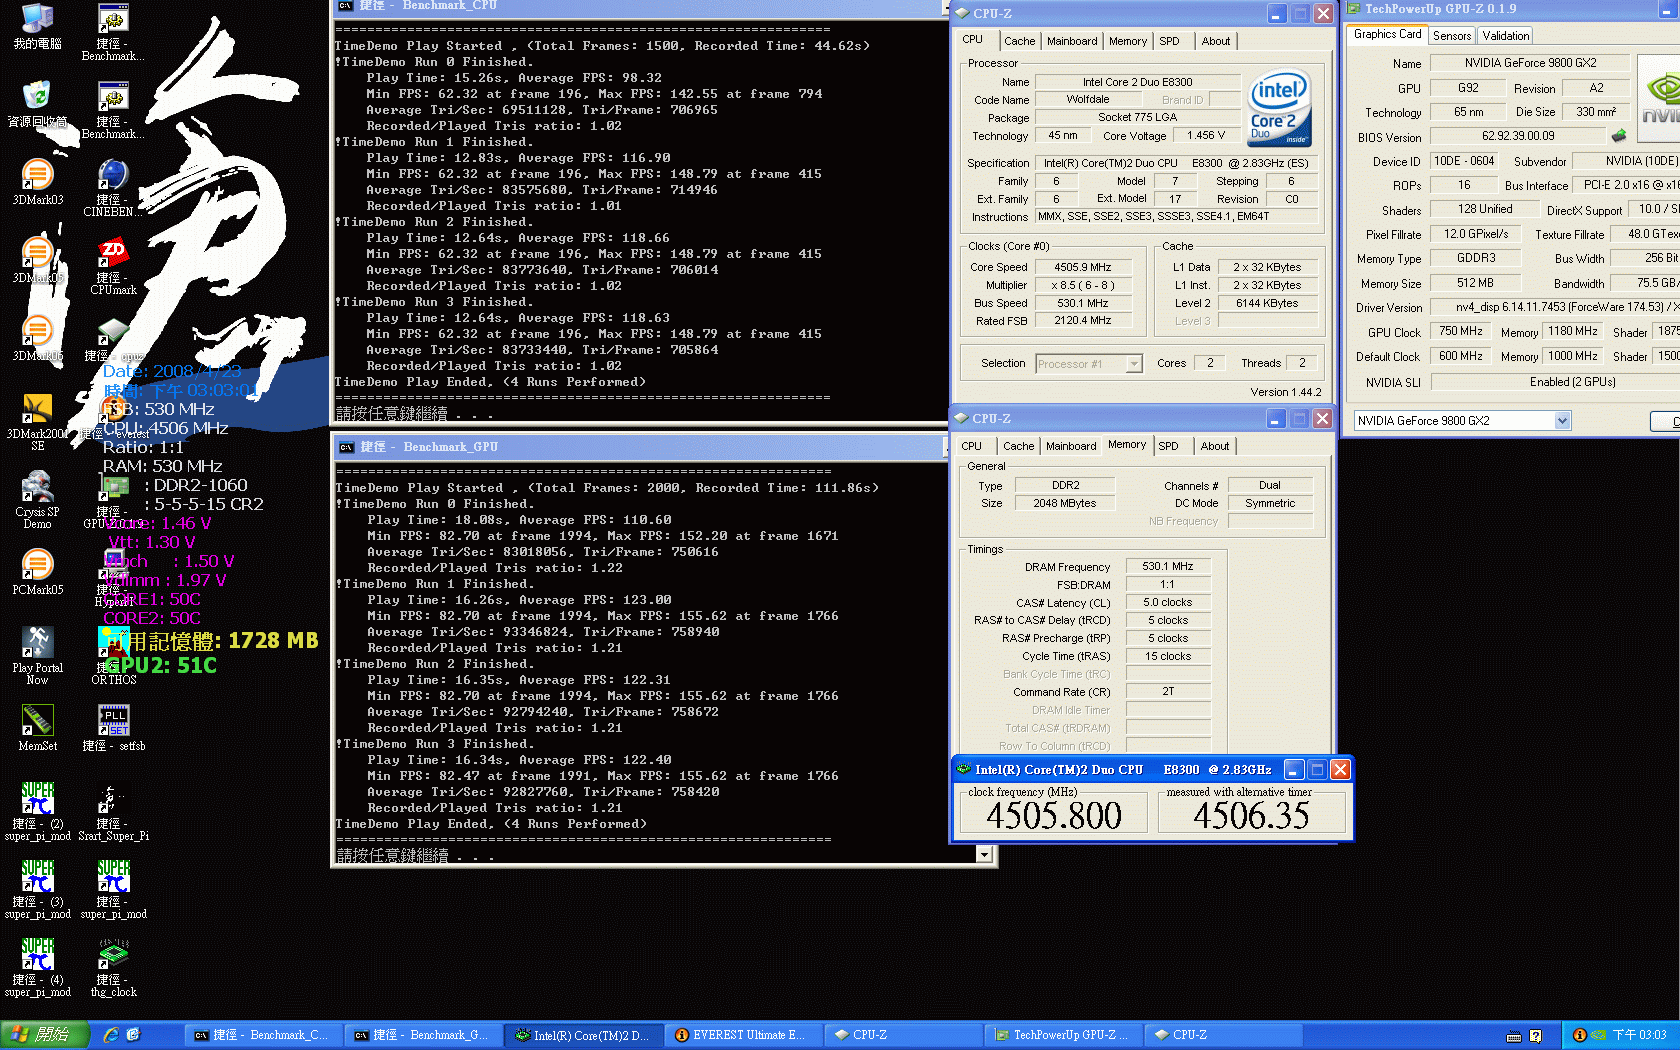This screenshot has height=1050, width=1680.
Task: Select the super_pi_mod (3) shortcut icon
Action: [x=37, y=890]
